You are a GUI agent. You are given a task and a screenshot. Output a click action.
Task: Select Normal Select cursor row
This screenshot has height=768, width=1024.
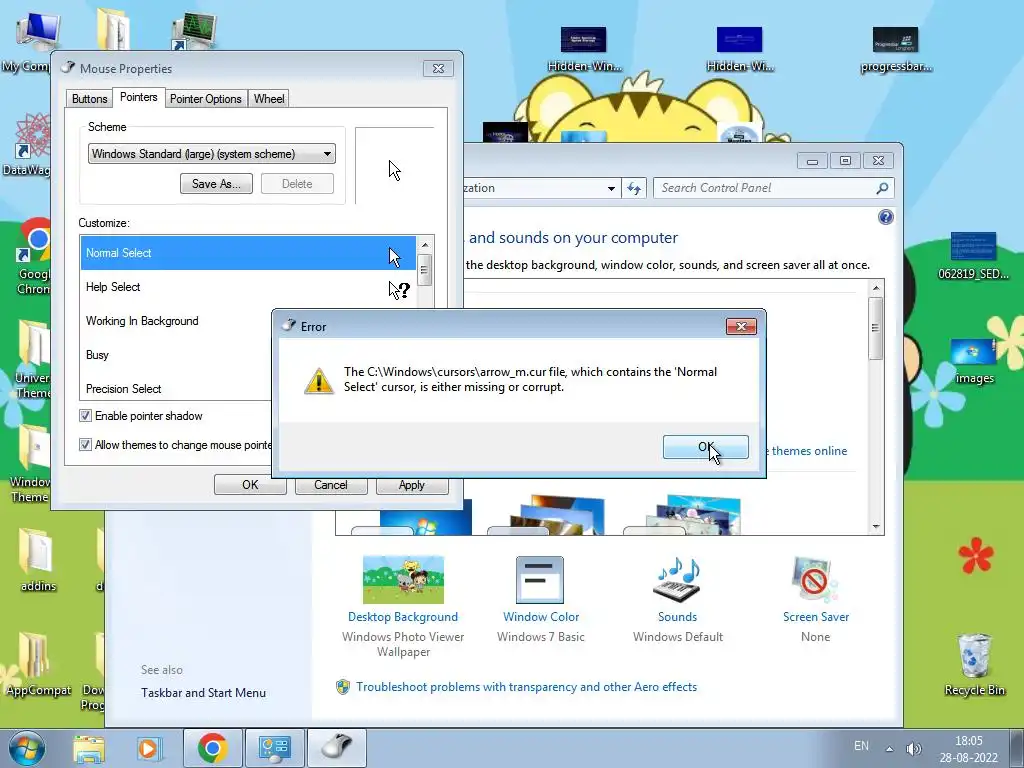point(248,253)
